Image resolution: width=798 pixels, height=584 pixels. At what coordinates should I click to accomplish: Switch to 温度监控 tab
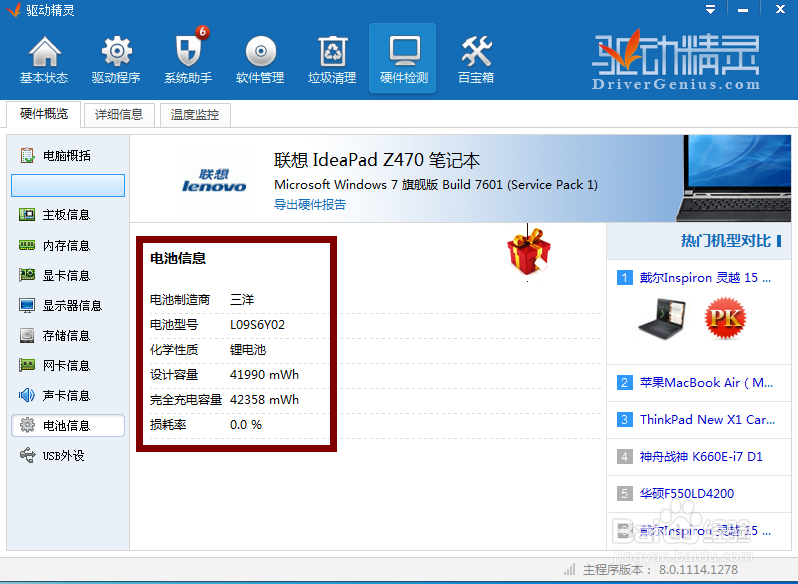tap(195, 114)
